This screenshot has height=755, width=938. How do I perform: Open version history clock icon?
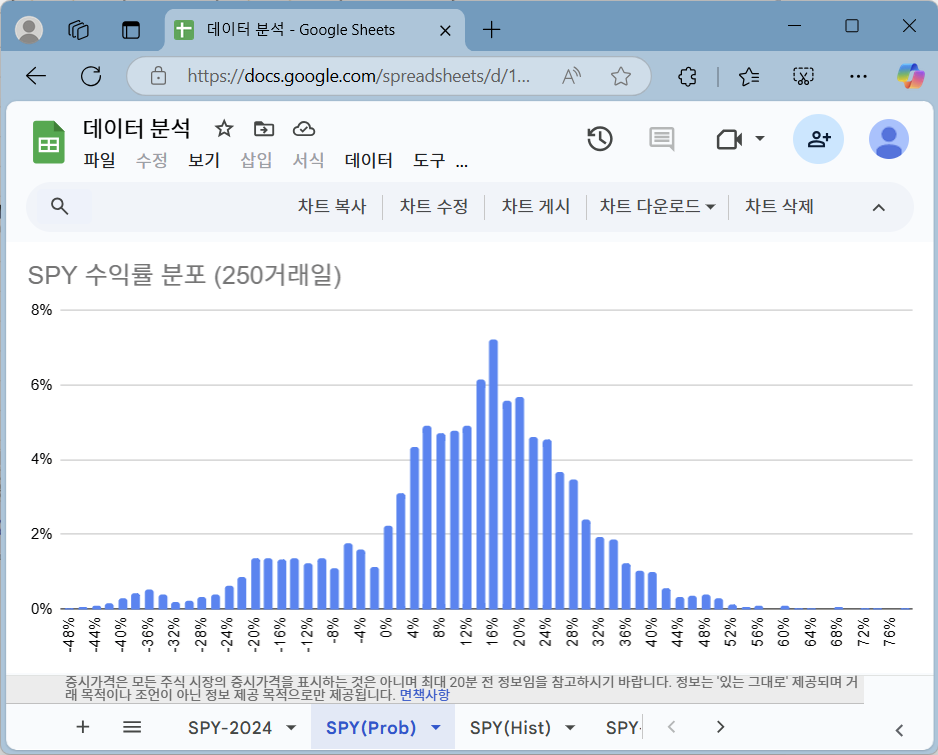tap(599, 139)
